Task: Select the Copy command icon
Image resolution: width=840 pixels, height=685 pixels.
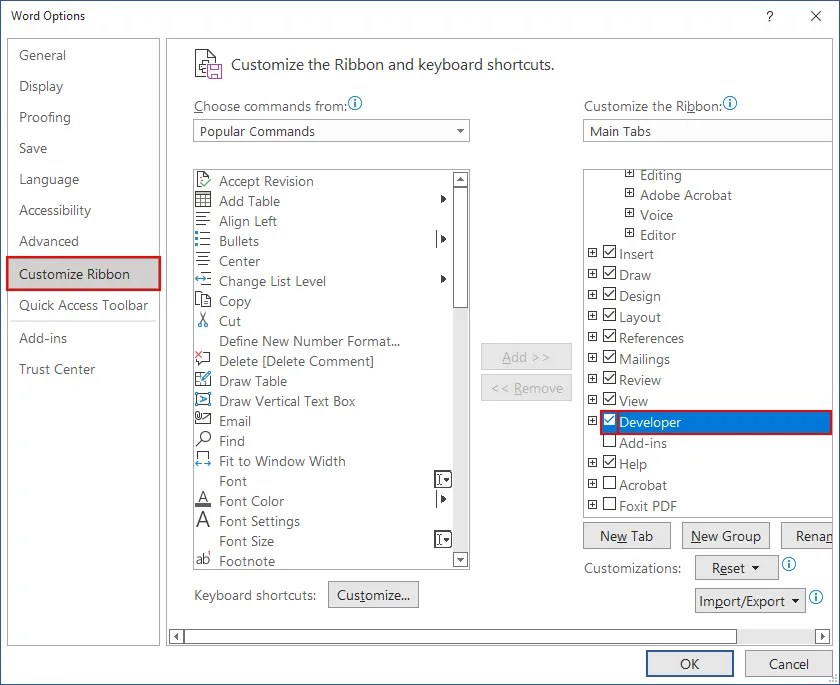Action: tap(205, 301)
